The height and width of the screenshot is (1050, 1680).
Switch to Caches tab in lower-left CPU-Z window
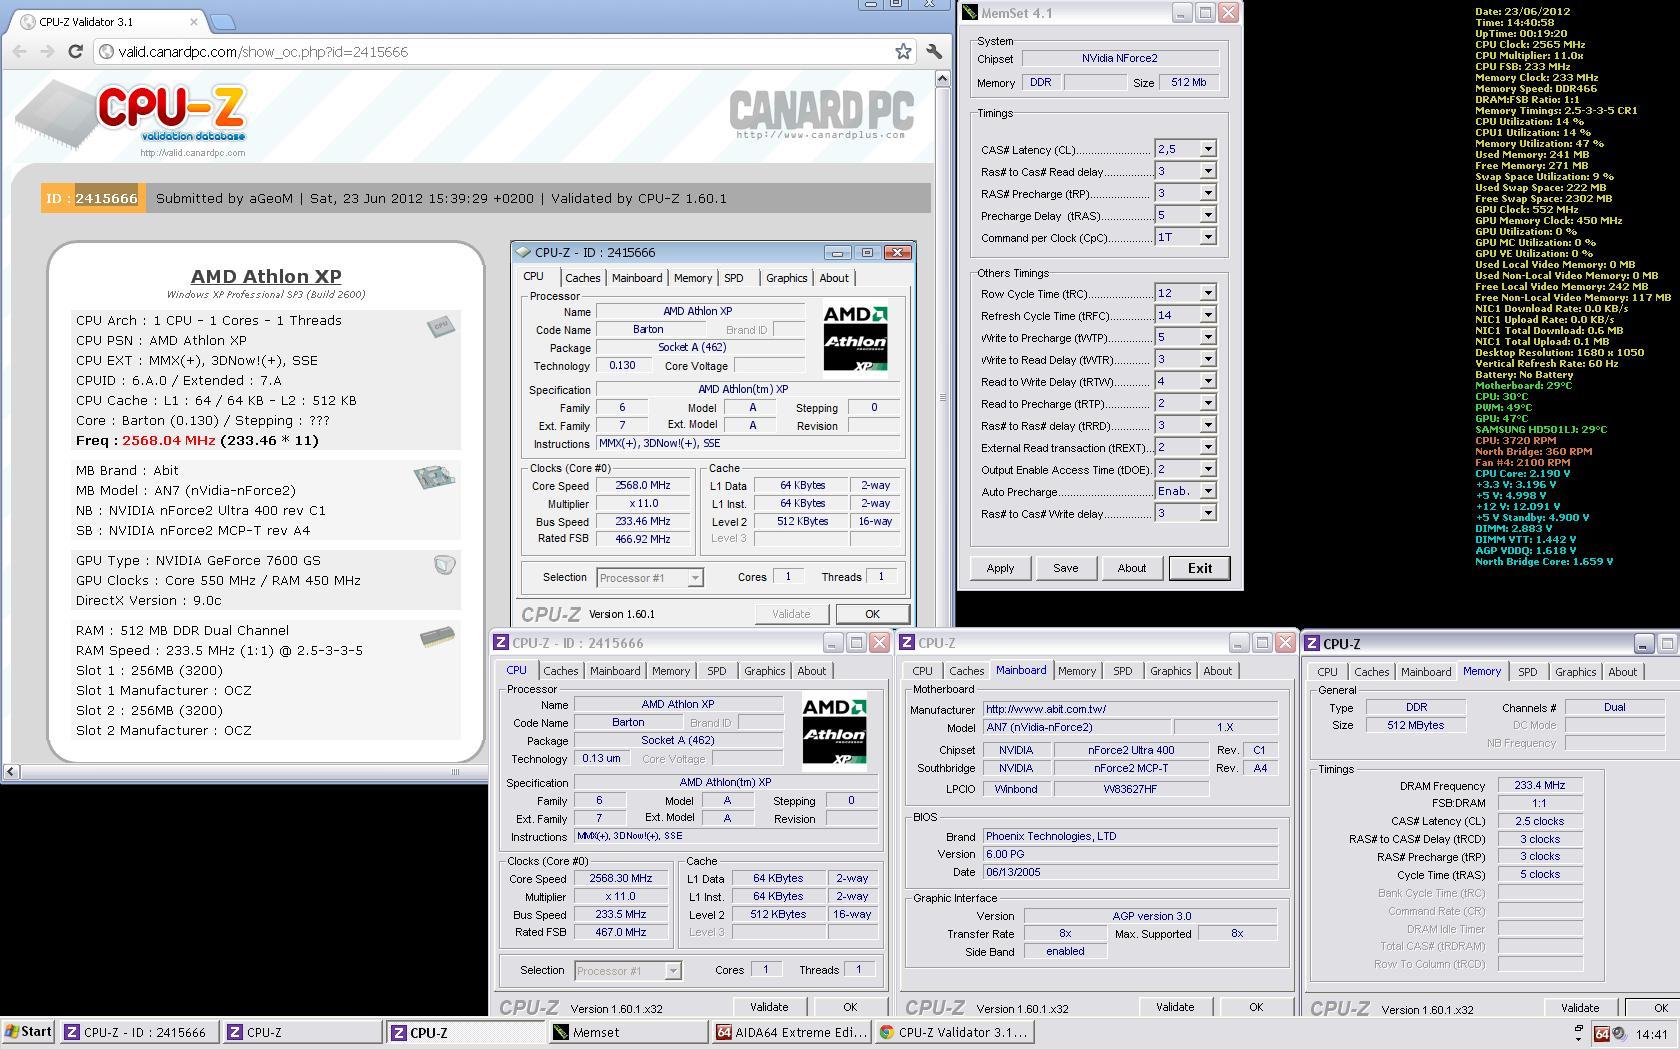pyautogui.click(x=560, y=671)
